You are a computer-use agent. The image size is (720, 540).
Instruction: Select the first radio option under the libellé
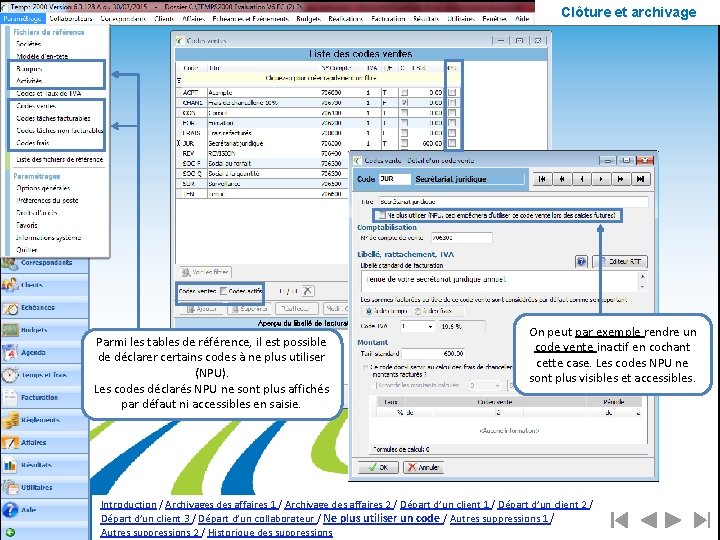tap(368, 311)
